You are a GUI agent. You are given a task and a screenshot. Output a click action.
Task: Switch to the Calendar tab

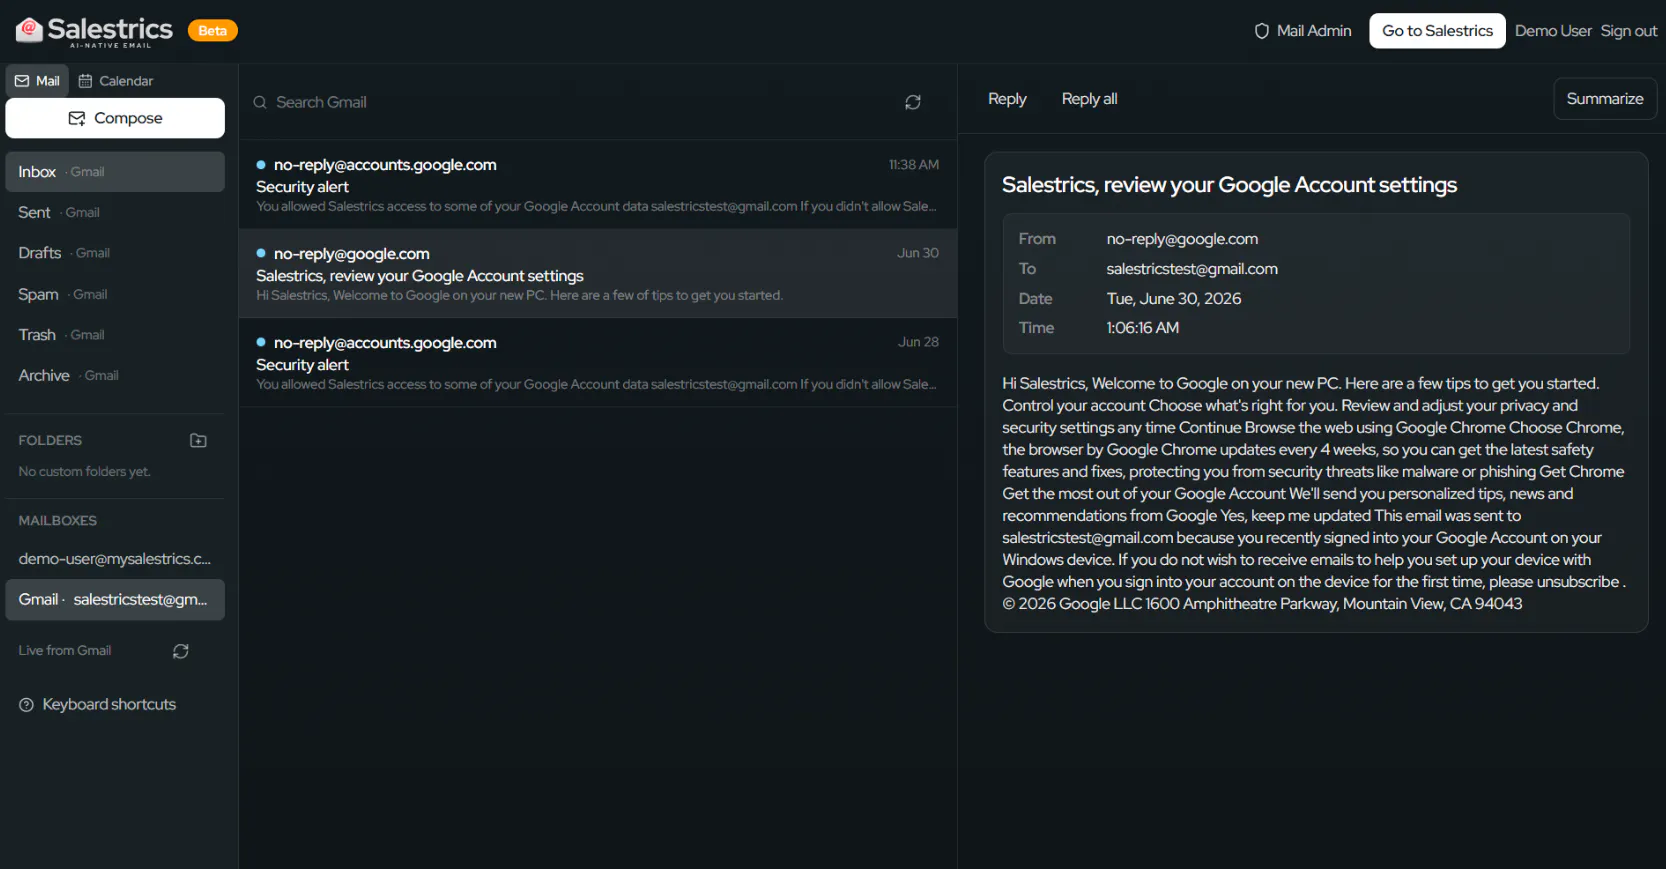click(116, 81)
